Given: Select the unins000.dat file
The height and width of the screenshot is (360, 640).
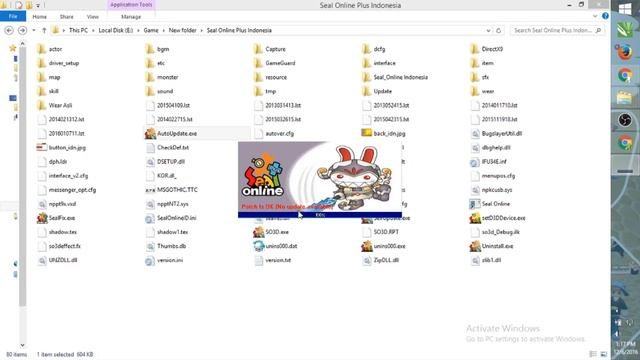Looking at the screenshot, I should (x=276, y=246).
